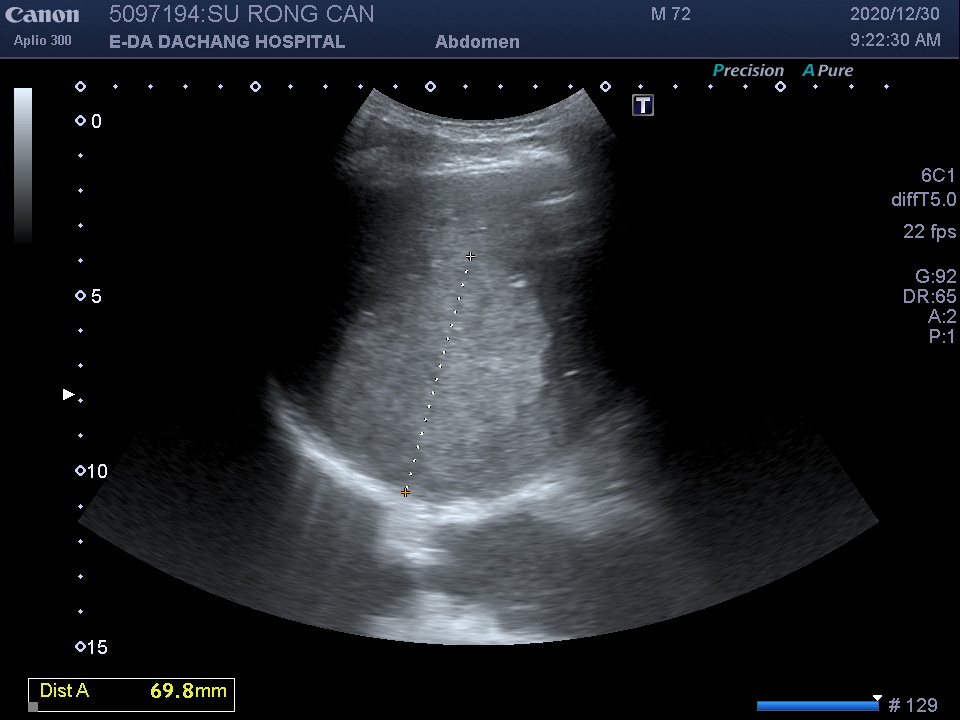
Task: Click the DR:65 dynamic range value
Action: click(929, 296)
